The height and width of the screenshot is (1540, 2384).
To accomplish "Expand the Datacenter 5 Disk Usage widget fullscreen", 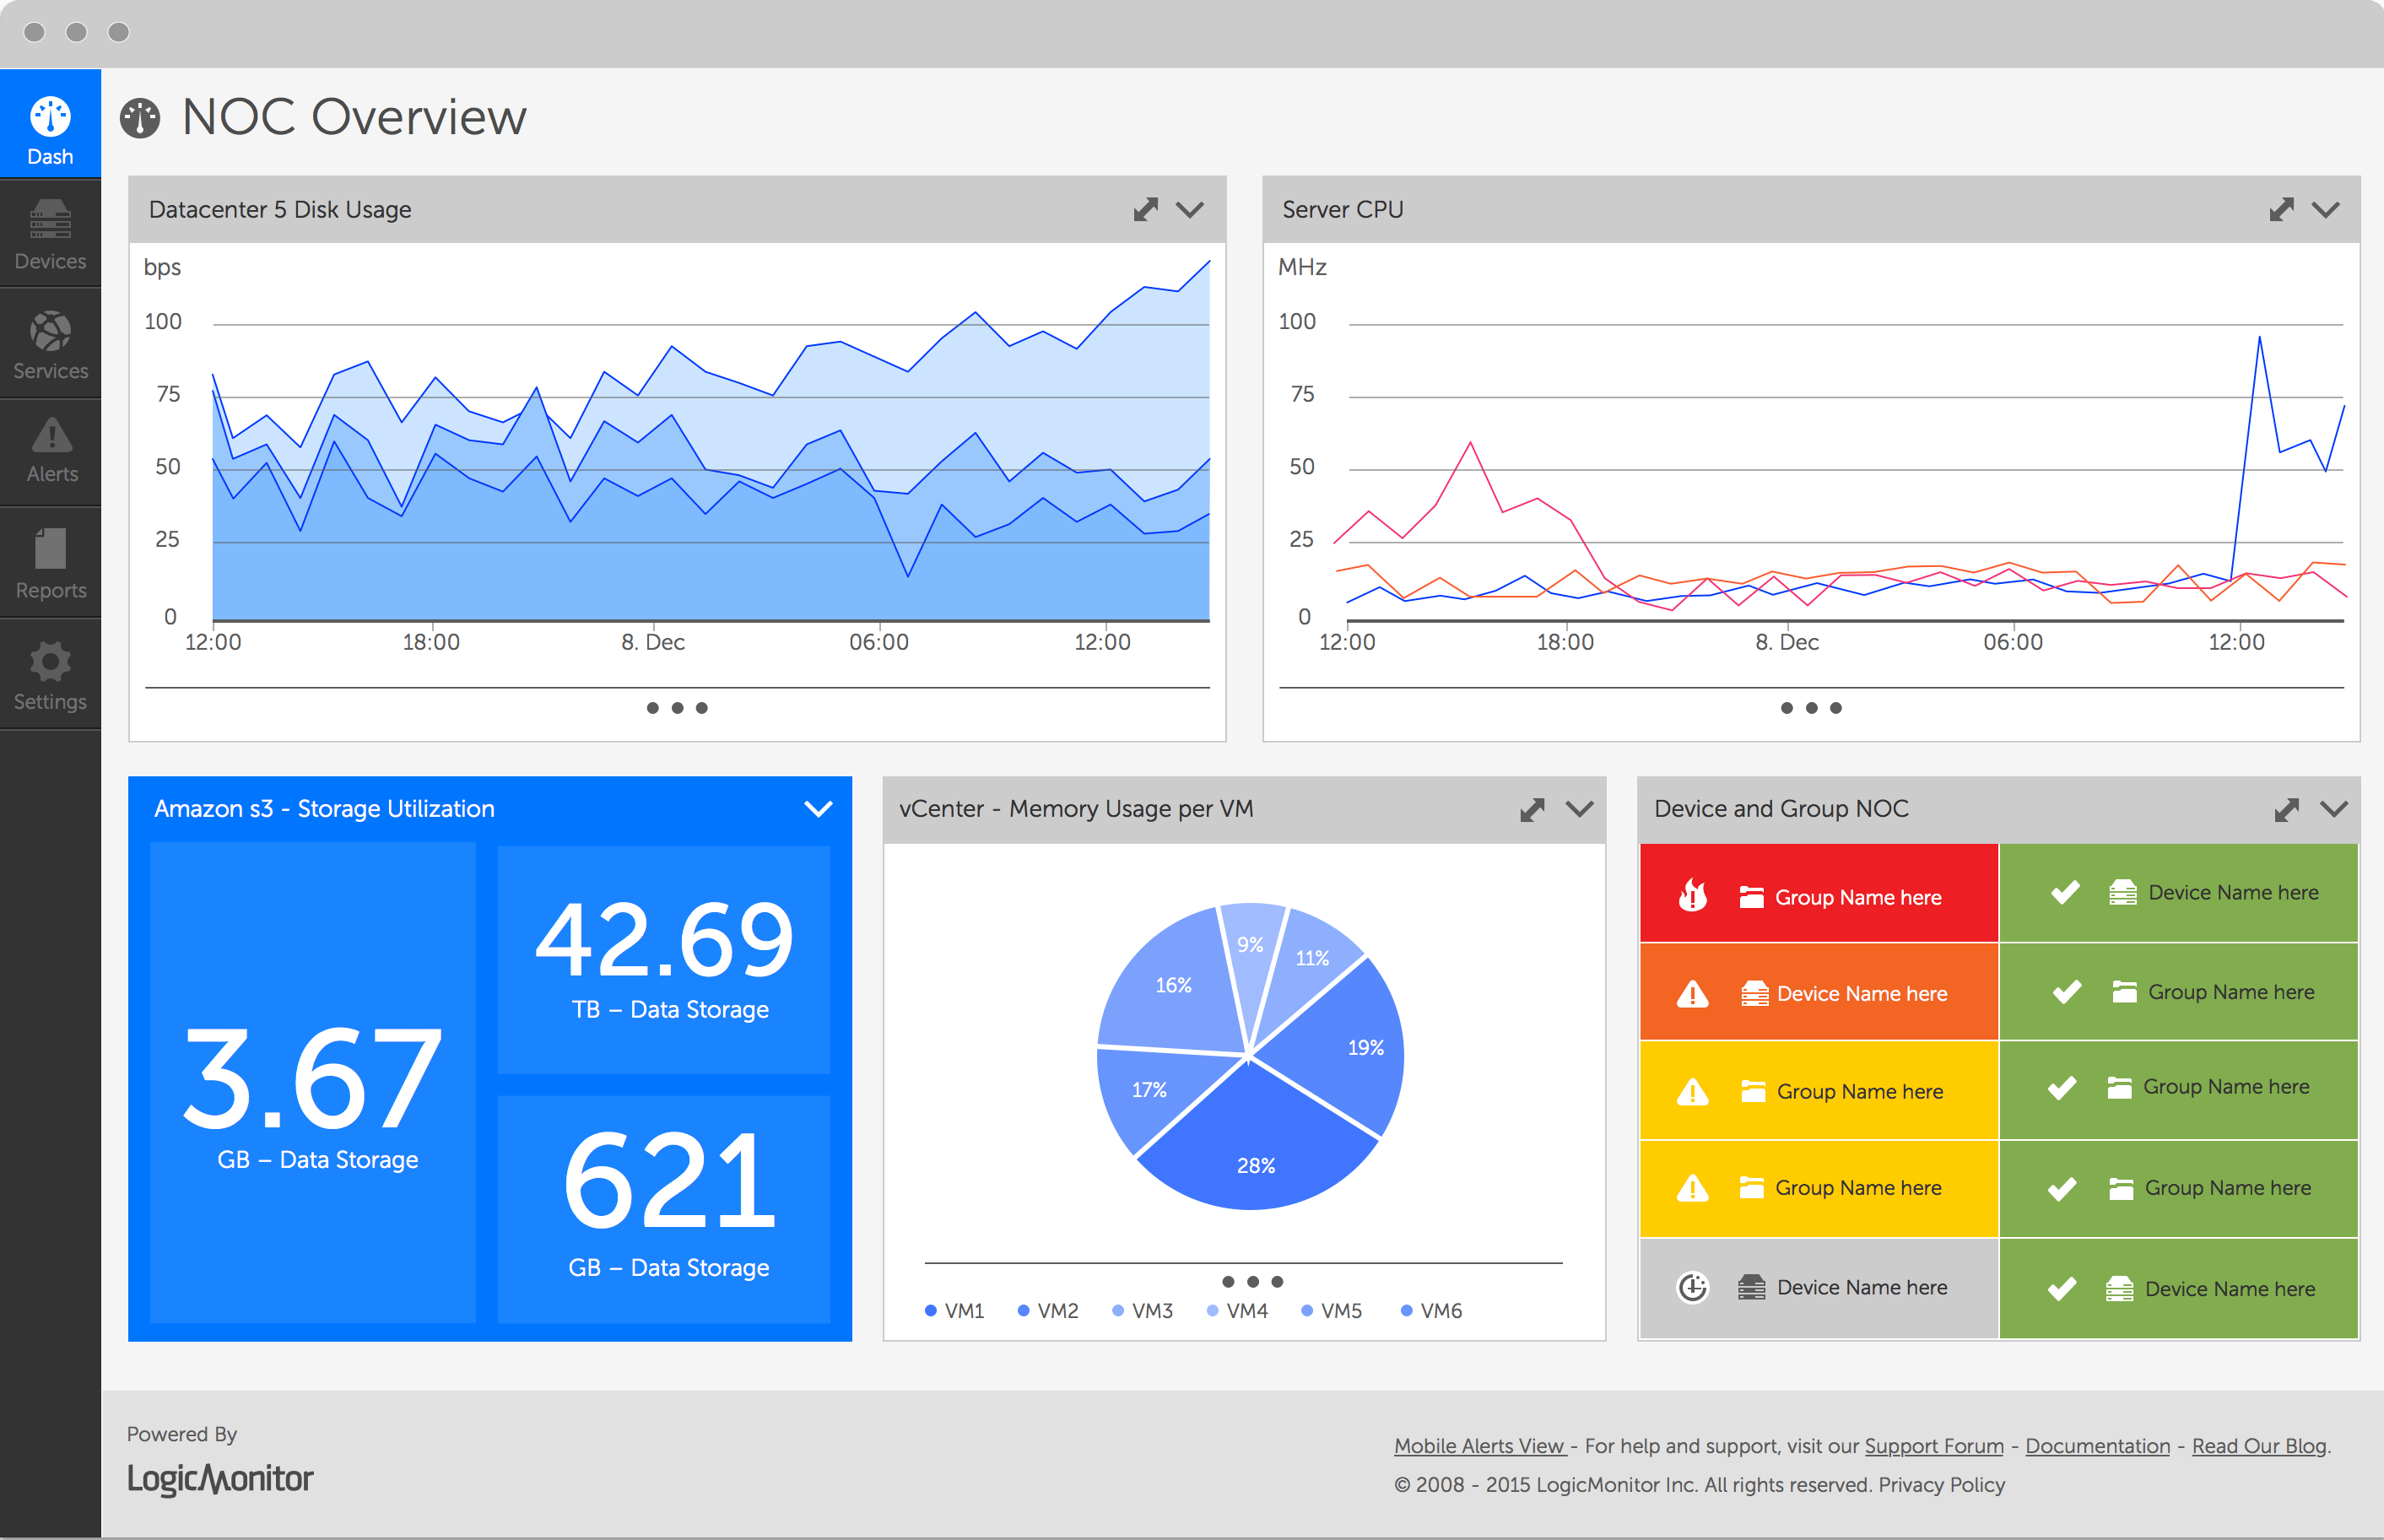I will tap(1145, 209).
